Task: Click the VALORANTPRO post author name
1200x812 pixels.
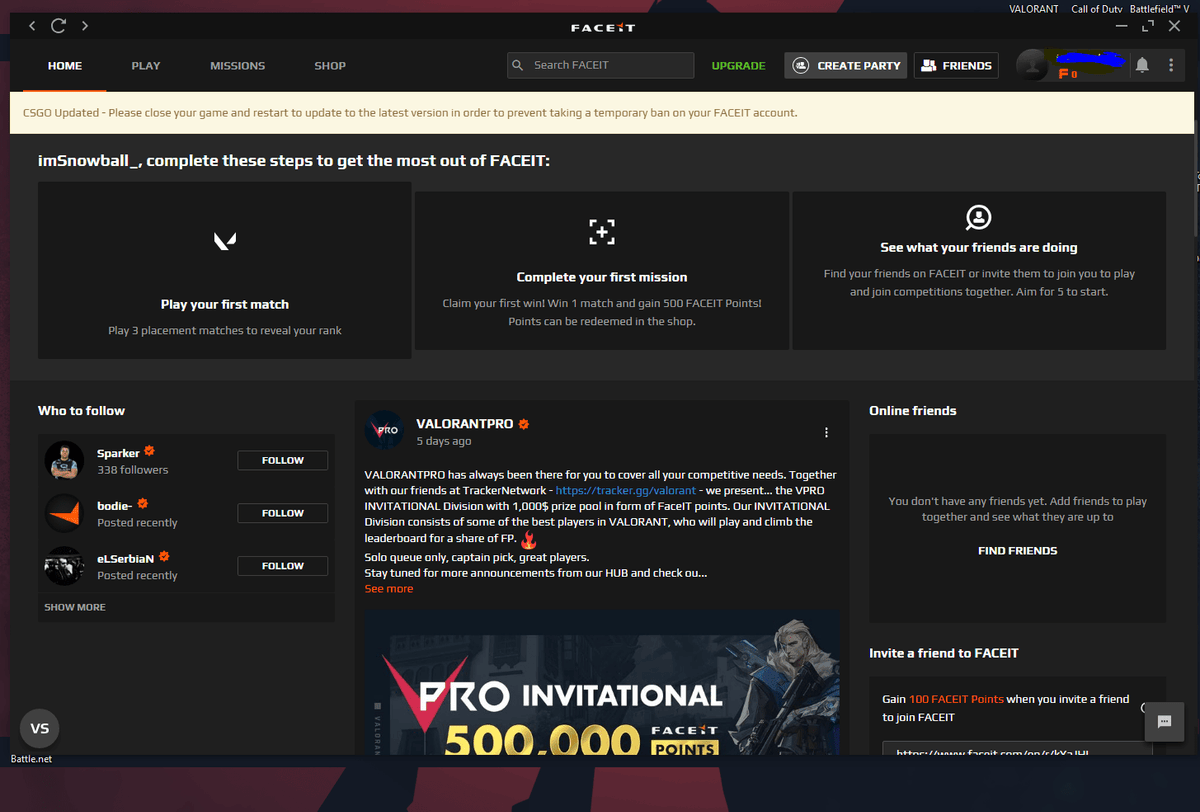Action: [464, 424]
